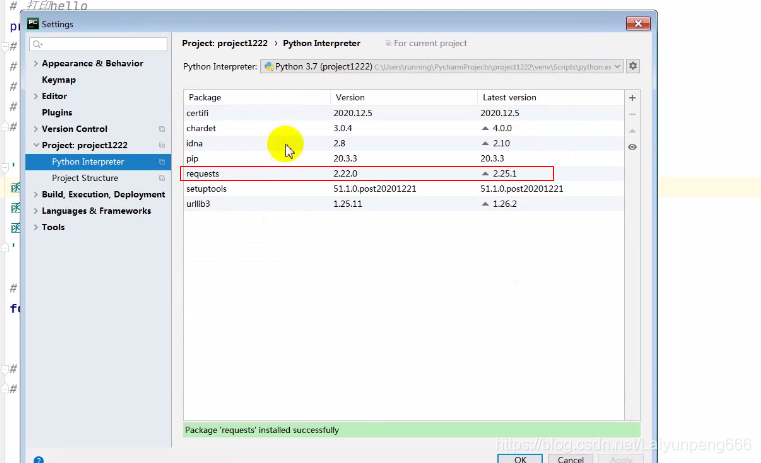
Task: Select the pip package row
Action: [404, 158]
